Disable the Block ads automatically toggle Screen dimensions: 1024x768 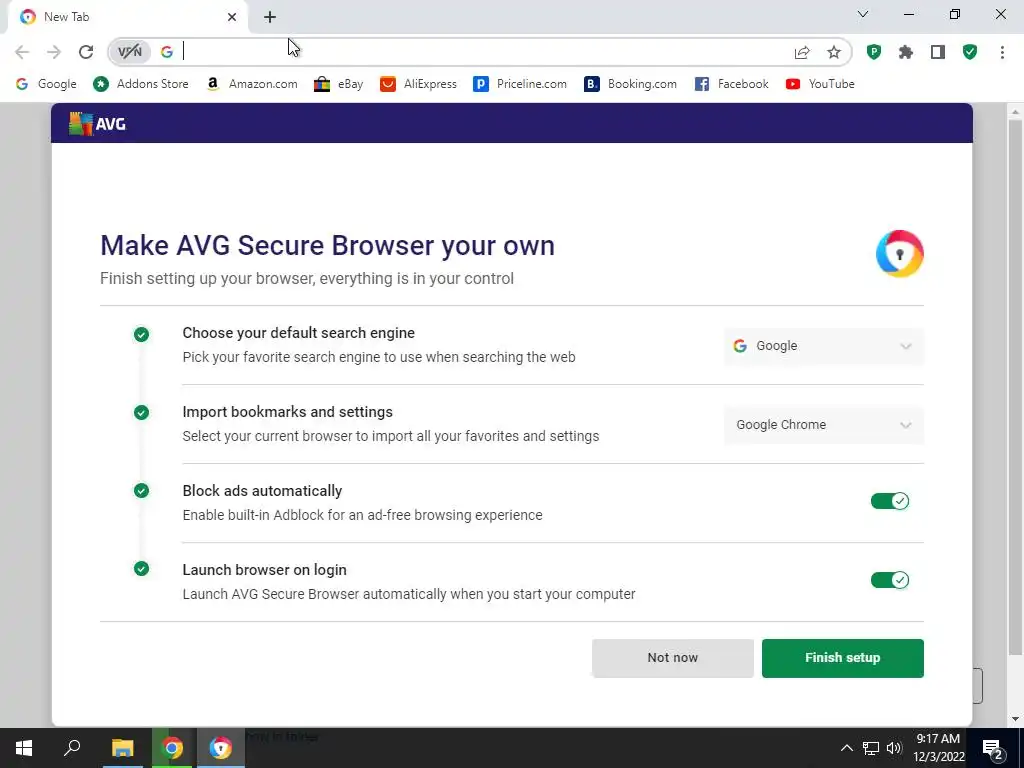[x=889, y=501]
